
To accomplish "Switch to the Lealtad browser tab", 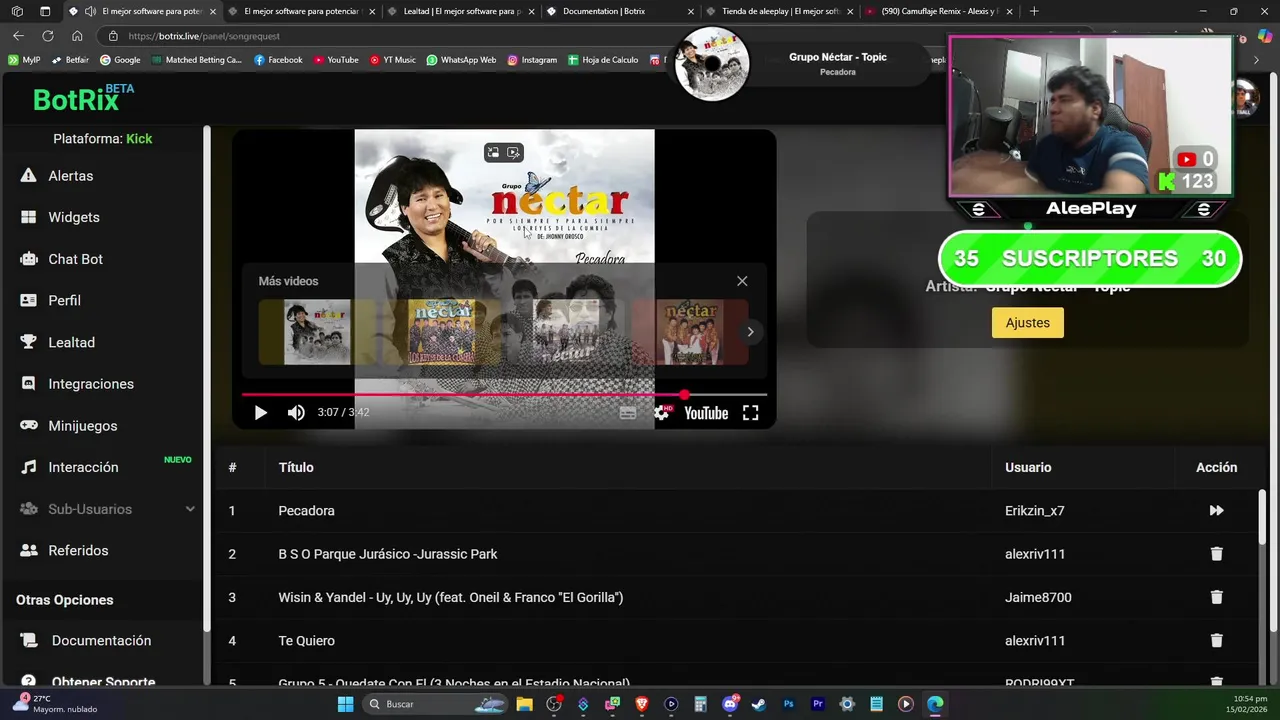I will point(461,11).
